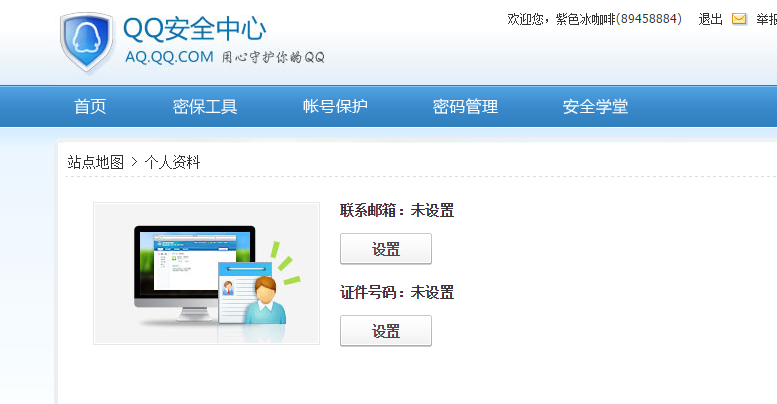Screen dimensions: 777x404
Task: Click 设置 button under 证件号码
Action: pos(386,331)
